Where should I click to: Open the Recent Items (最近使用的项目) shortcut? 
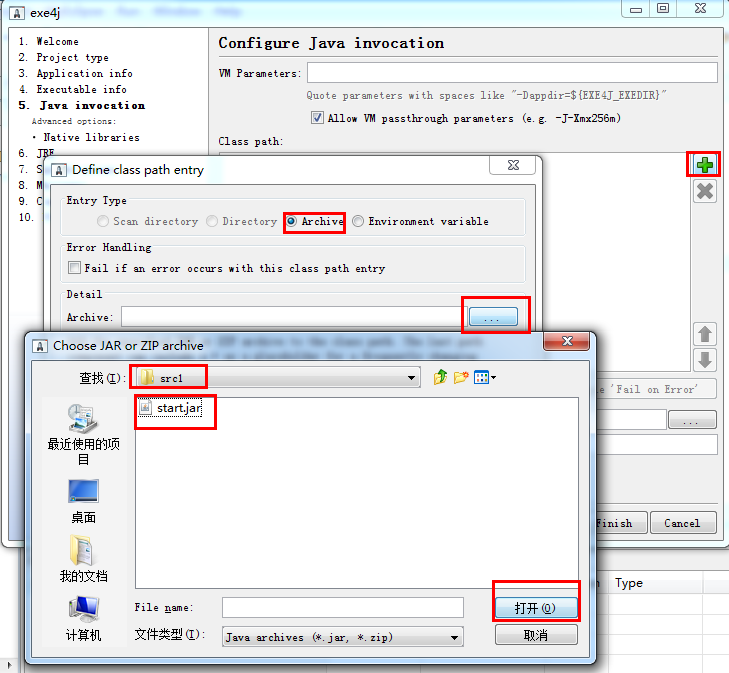click(x=83, y=435)
